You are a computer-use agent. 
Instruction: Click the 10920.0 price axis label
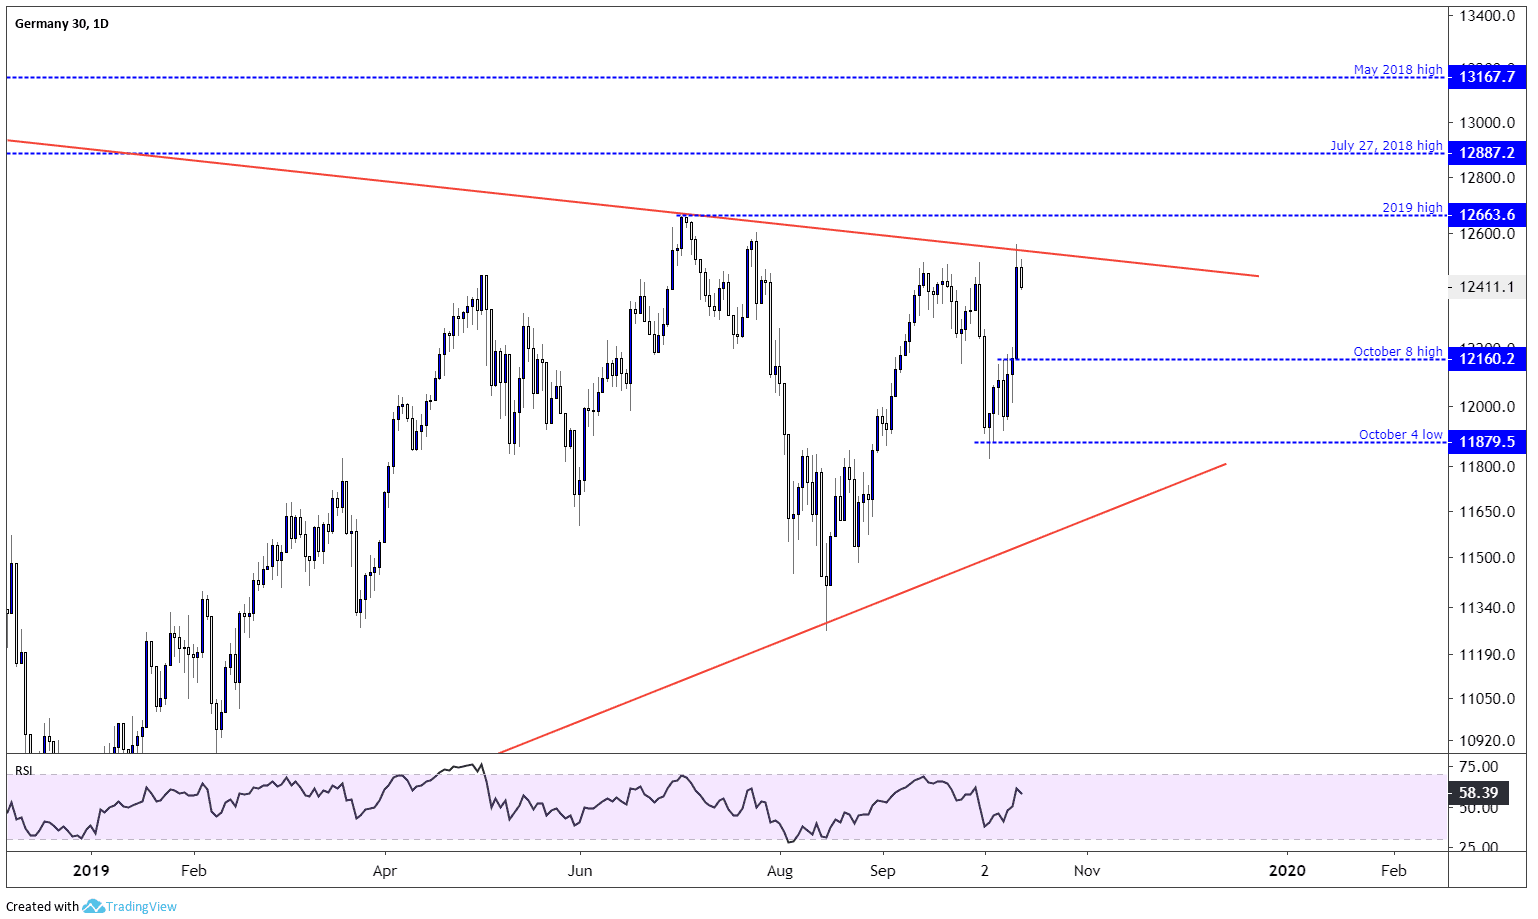click(1487, 741)
